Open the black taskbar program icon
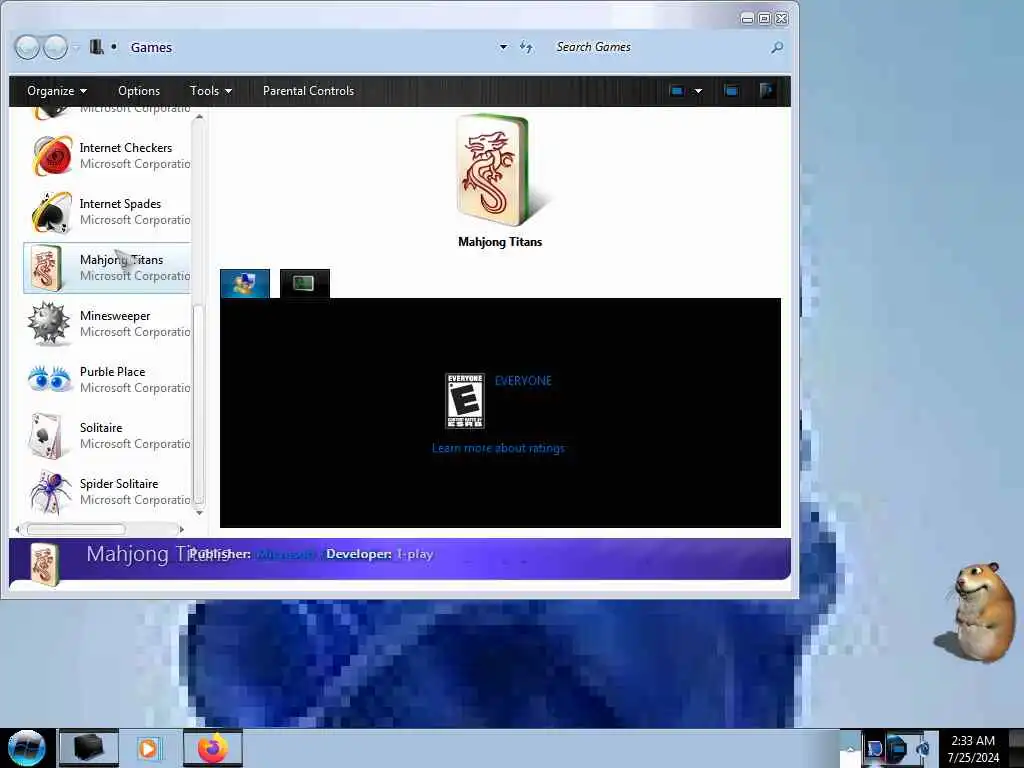Screen dimensions: 1024x768 [89, 748]
